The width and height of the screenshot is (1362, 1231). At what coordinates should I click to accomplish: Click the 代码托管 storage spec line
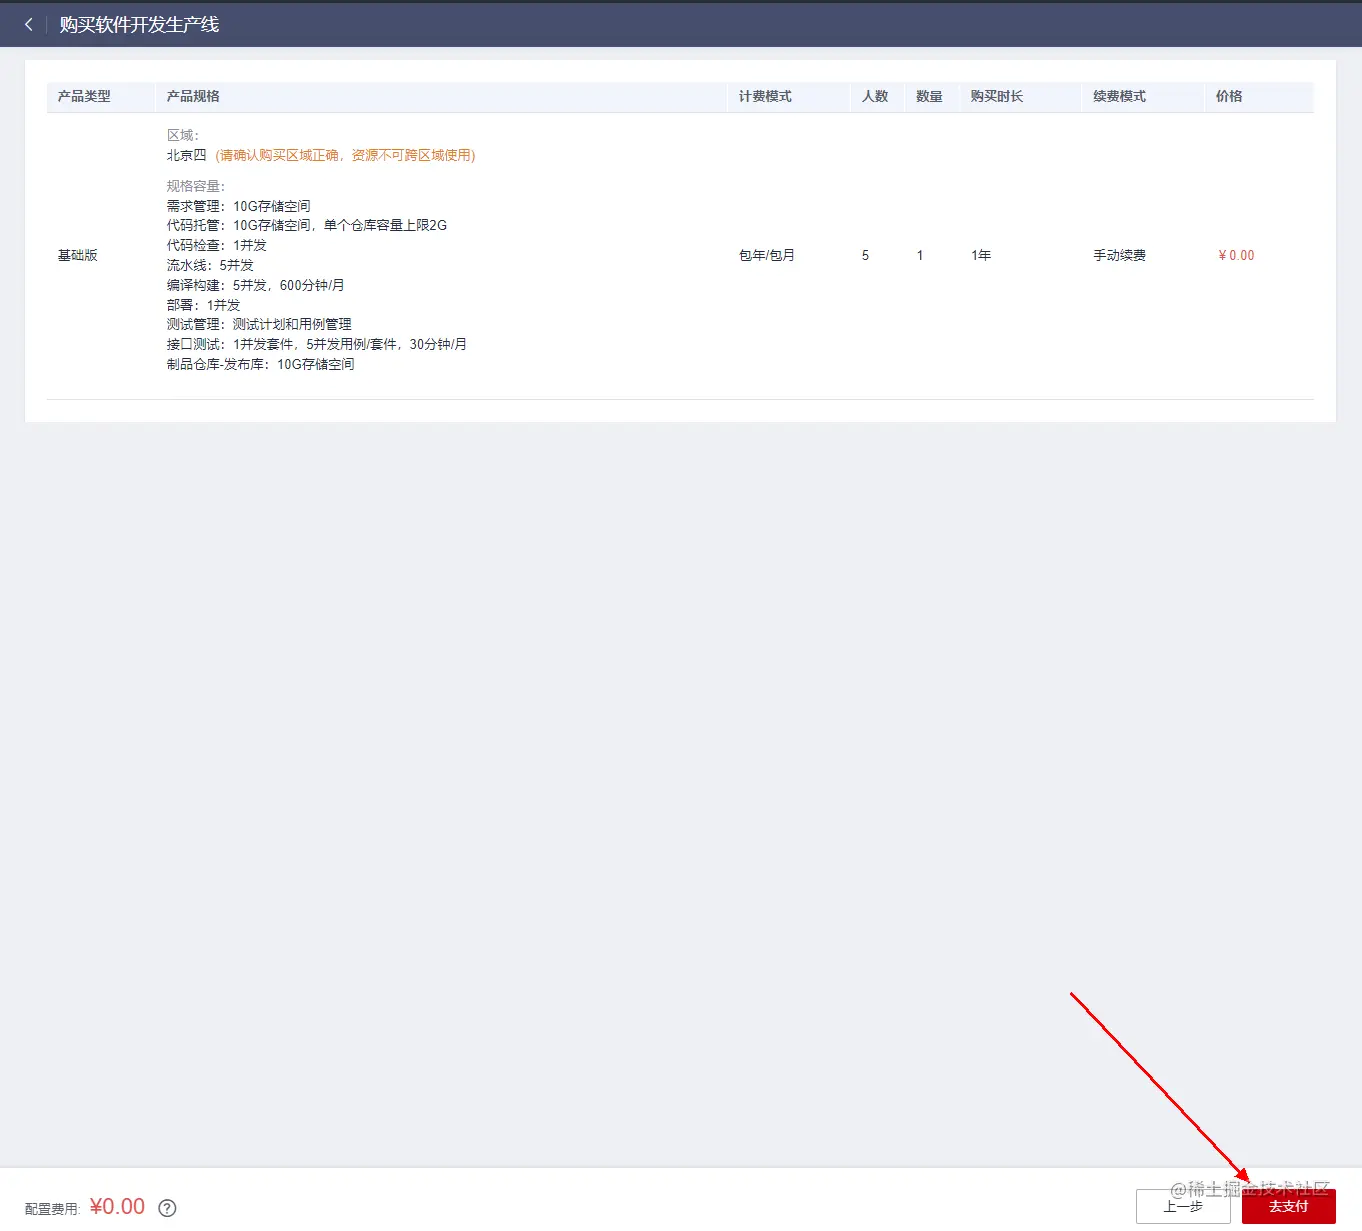tap(306, 225)
